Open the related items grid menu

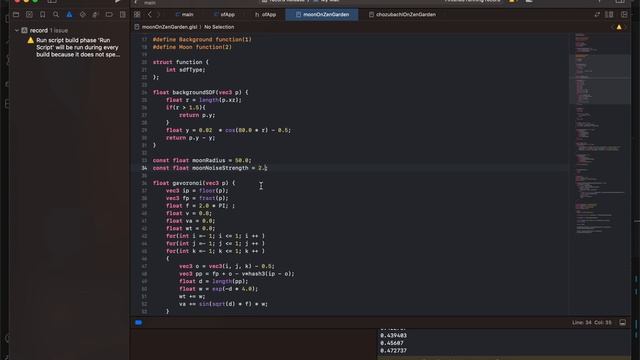[x=137, y=15]
